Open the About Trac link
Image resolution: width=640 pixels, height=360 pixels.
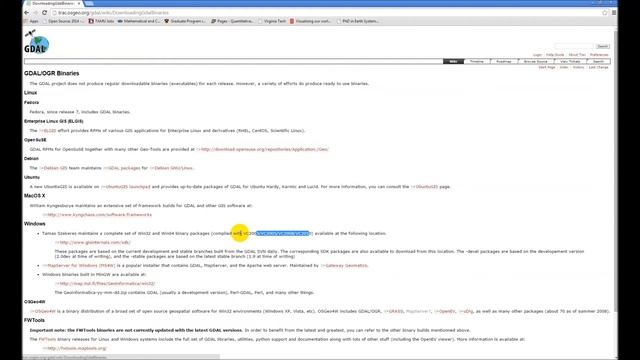(x=577, y=55)
